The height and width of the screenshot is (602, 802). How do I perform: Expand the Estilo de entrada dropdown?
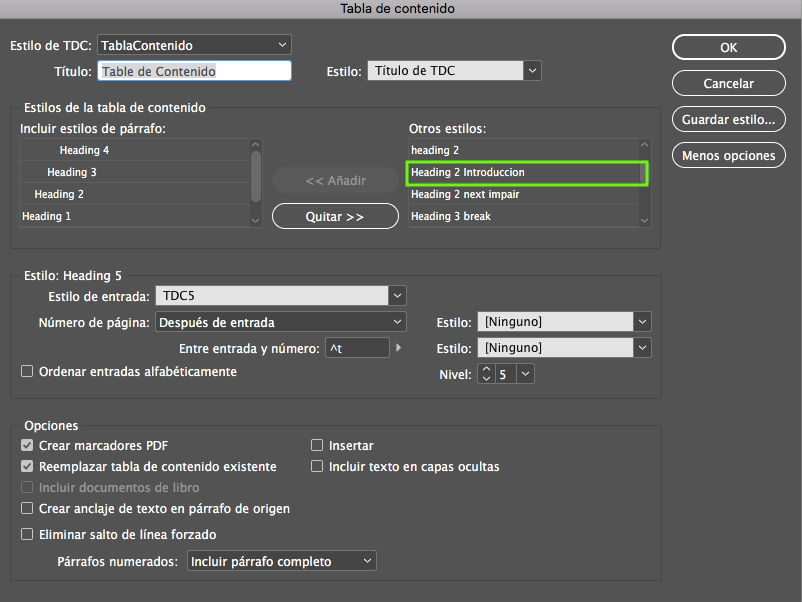pyautogui.click(x=280, y=295)
